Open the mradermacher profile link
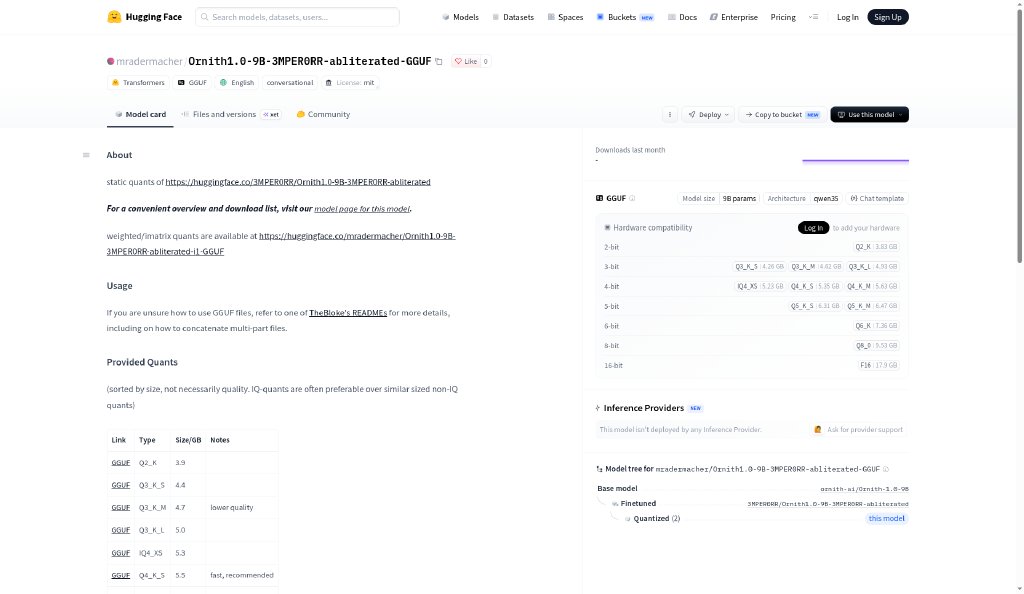Image resolution: width=1024 pixels, height=594 pixels. click(x=150, y=61)
